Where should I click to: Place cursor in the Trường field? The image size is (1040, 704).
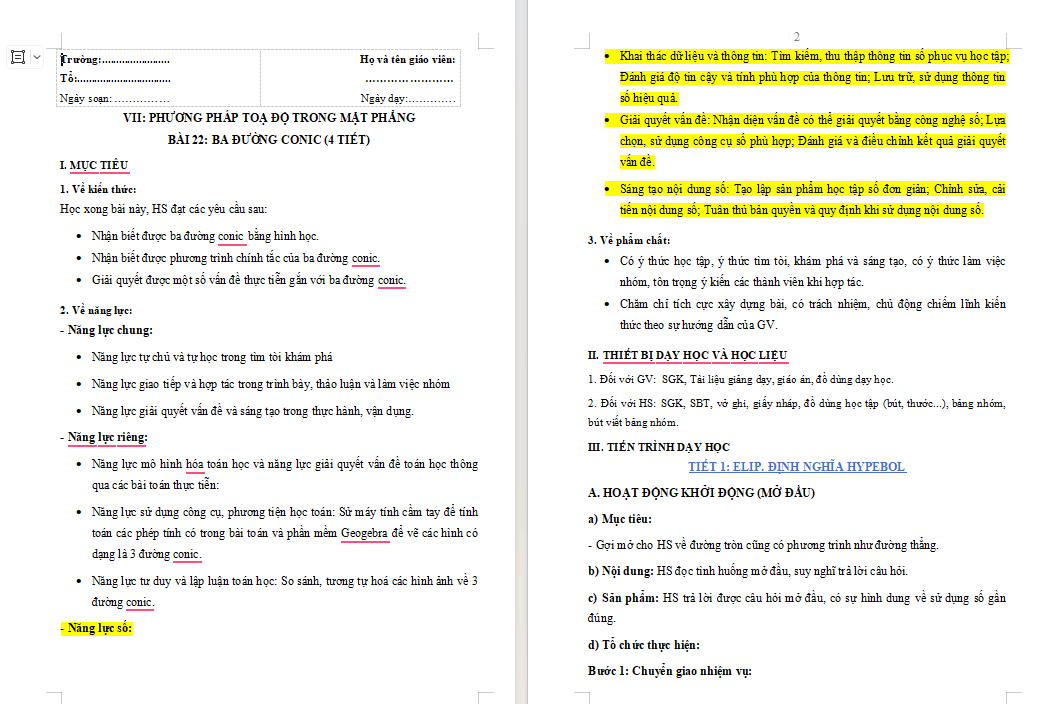point(115,60)
